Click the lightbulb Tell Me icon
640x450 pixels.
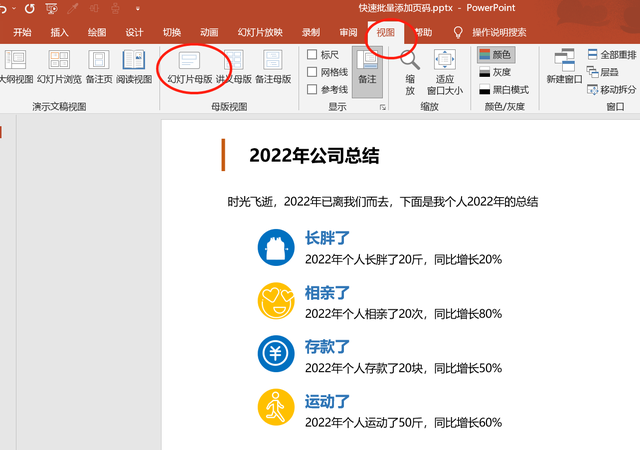[x=458, y=32]
